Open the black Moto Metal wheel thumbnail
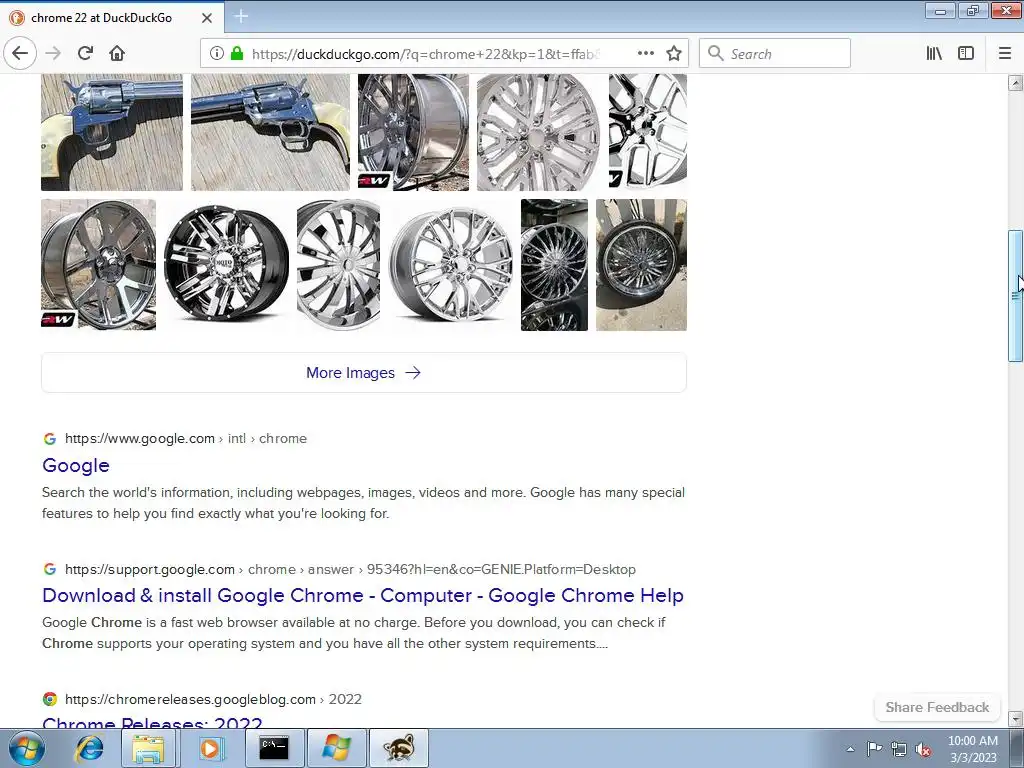 point(226,264)
